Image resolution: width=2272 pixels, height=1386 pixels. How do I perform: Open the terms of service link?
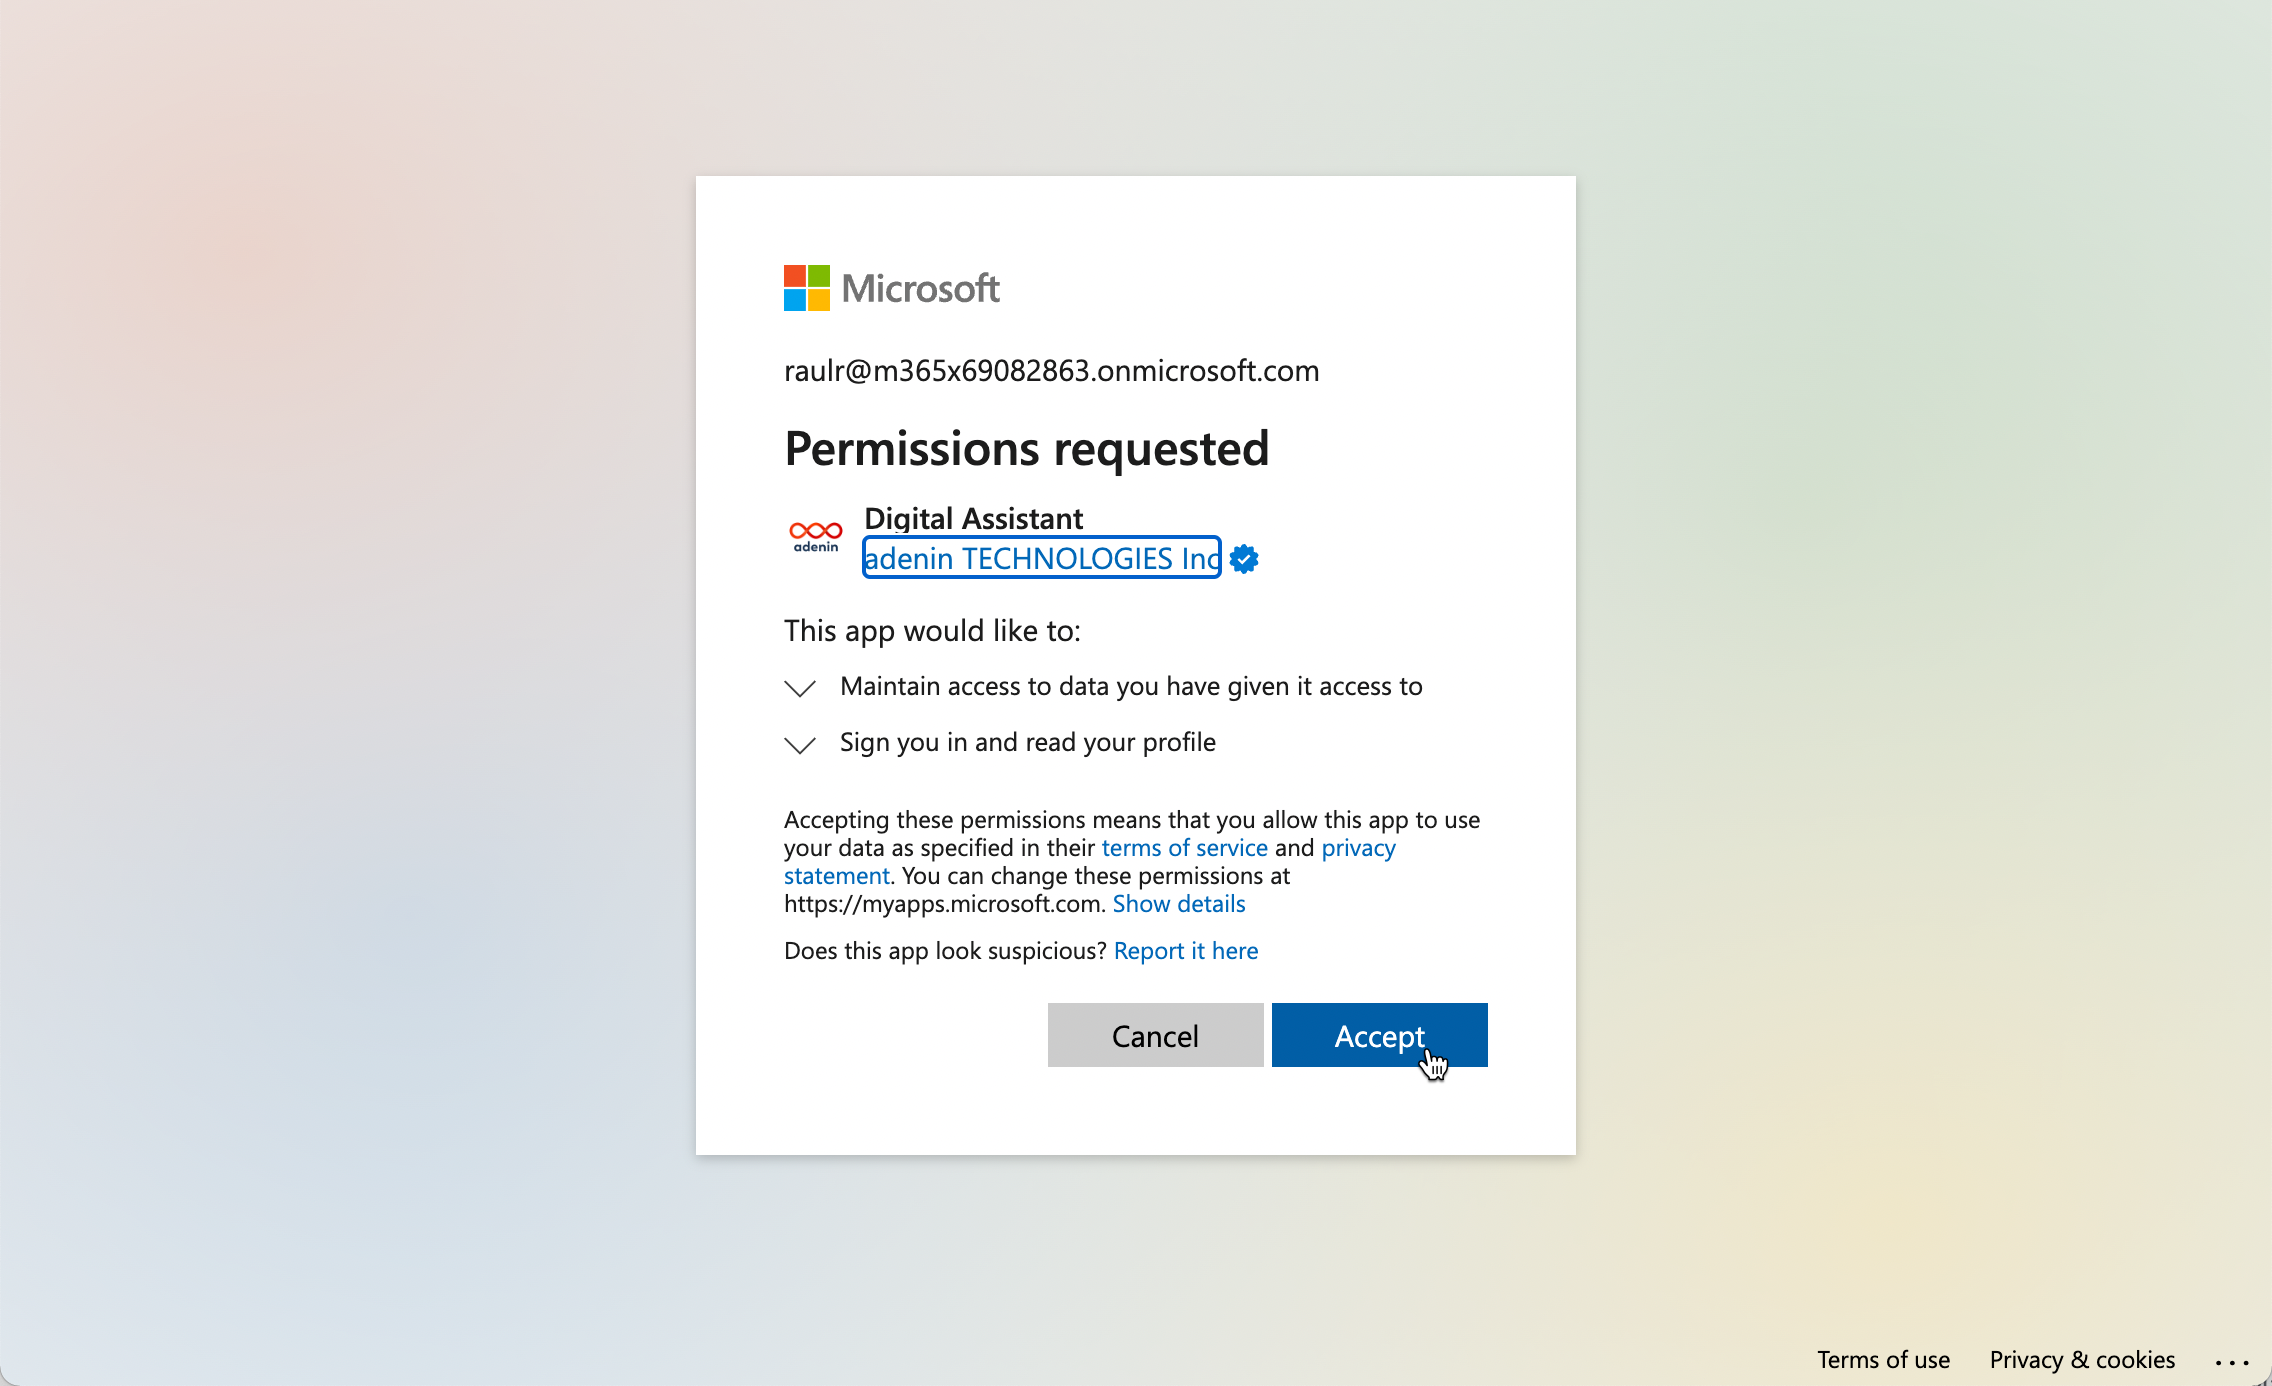click(1184, 848)
